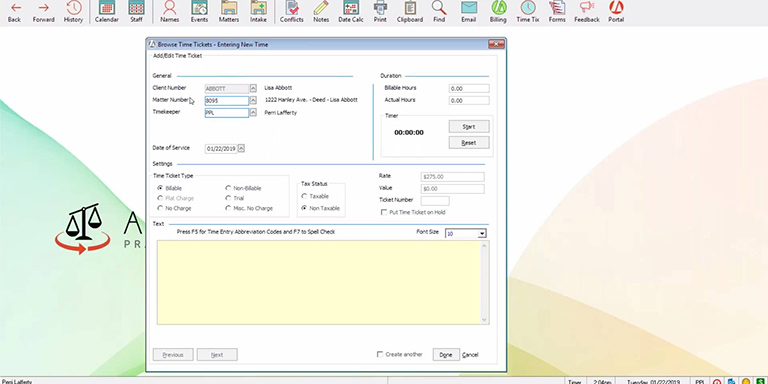Open the Date of Service picker arrow

241,148
